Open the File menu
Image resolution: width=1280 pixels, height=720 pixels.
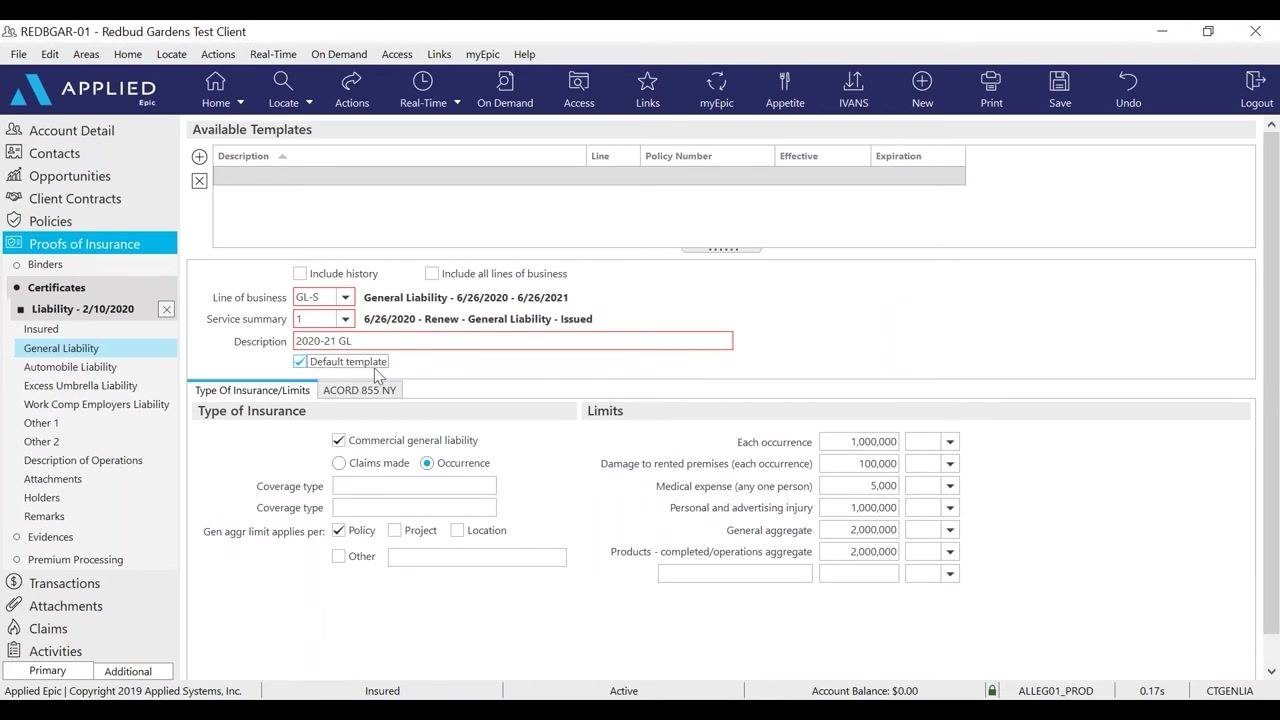click(x=19, y=54)
